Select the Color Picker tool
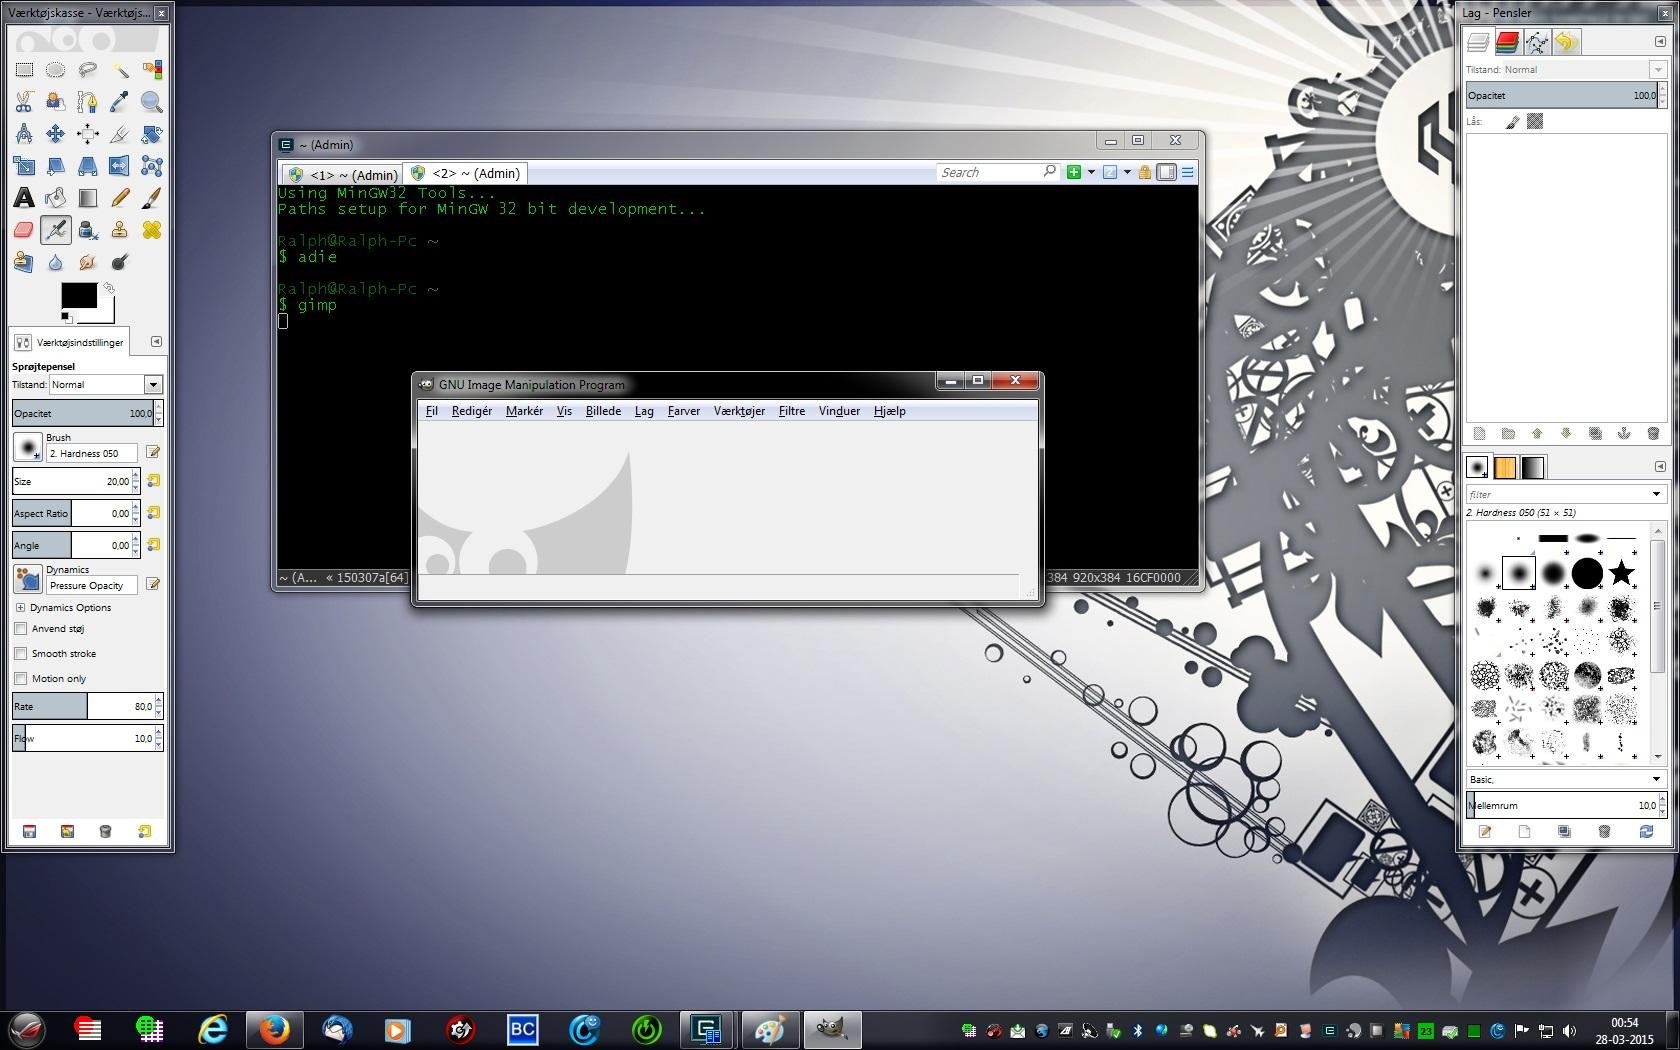This screenshot has width=1680, height=1050. point(120,102)
